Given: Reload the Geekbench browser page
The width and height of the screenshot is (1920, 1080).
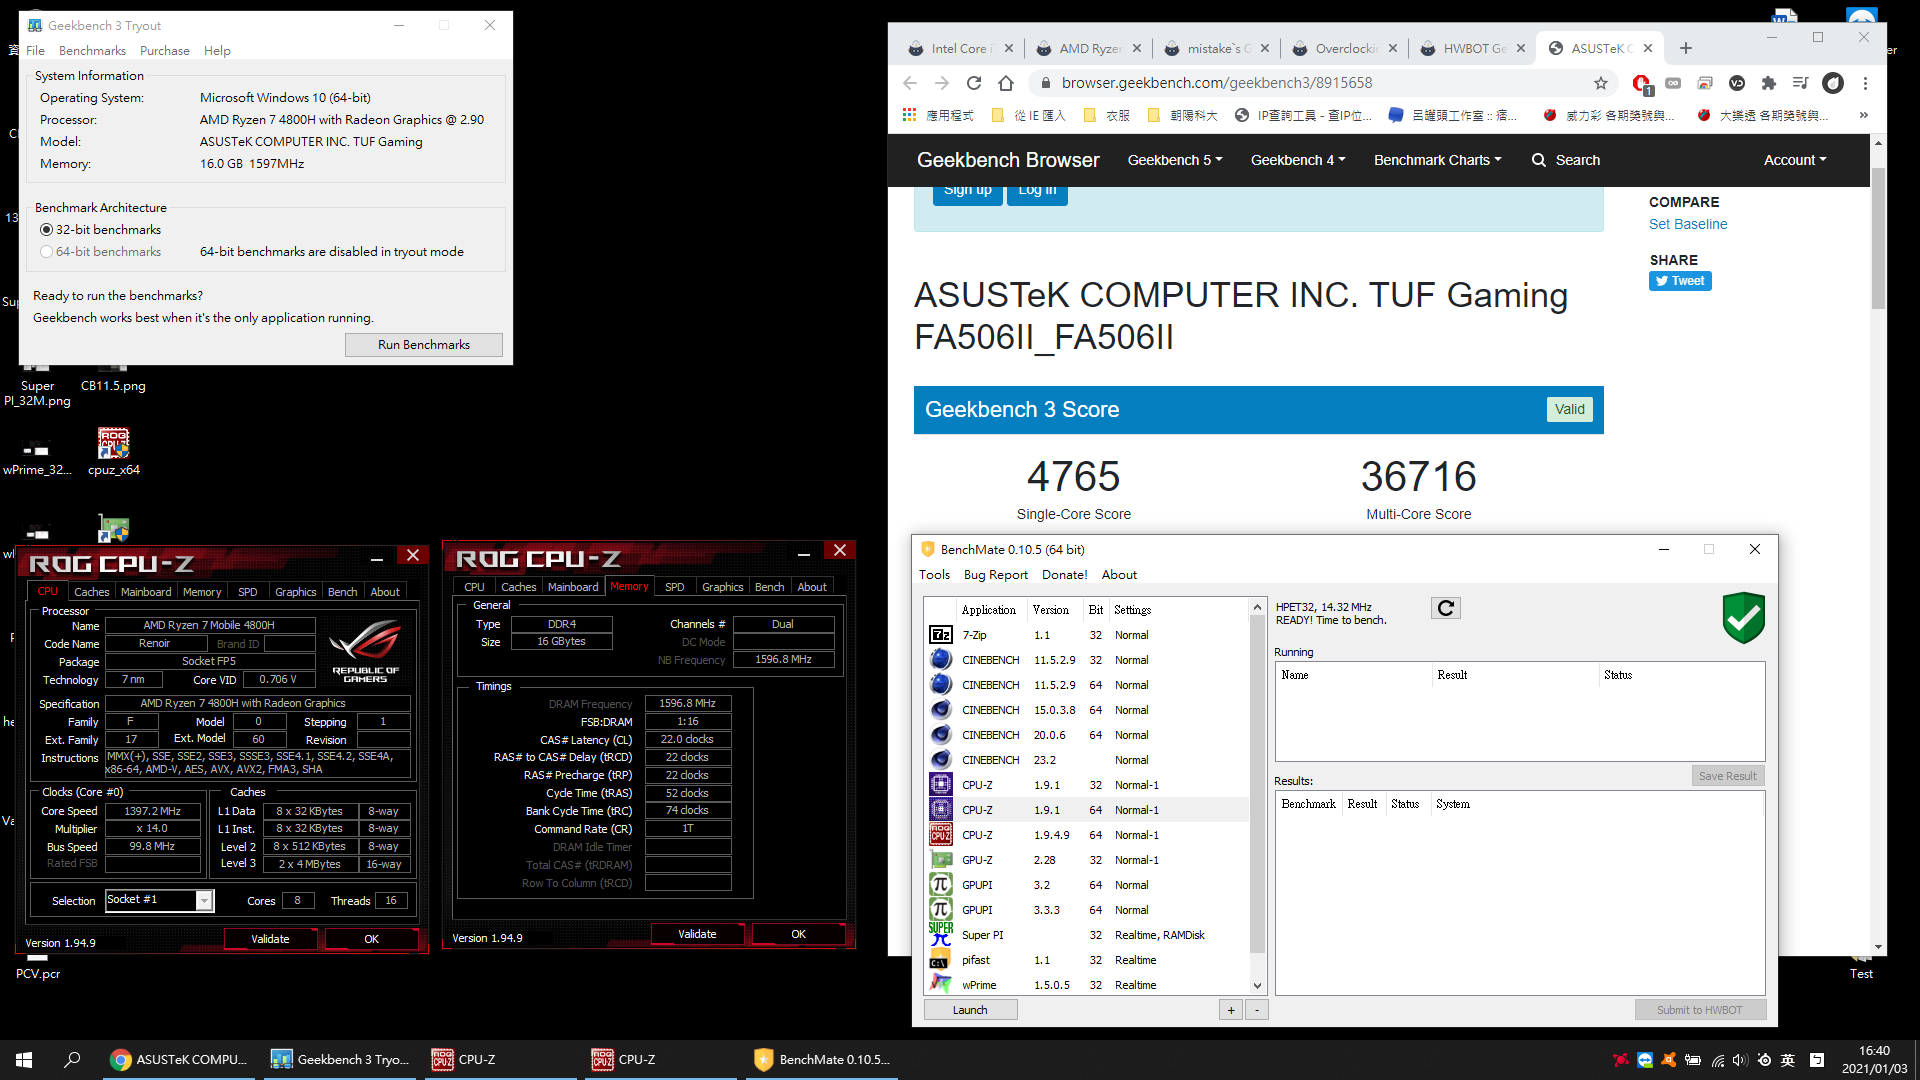Looking at the screenshot, I should [974, 83].
